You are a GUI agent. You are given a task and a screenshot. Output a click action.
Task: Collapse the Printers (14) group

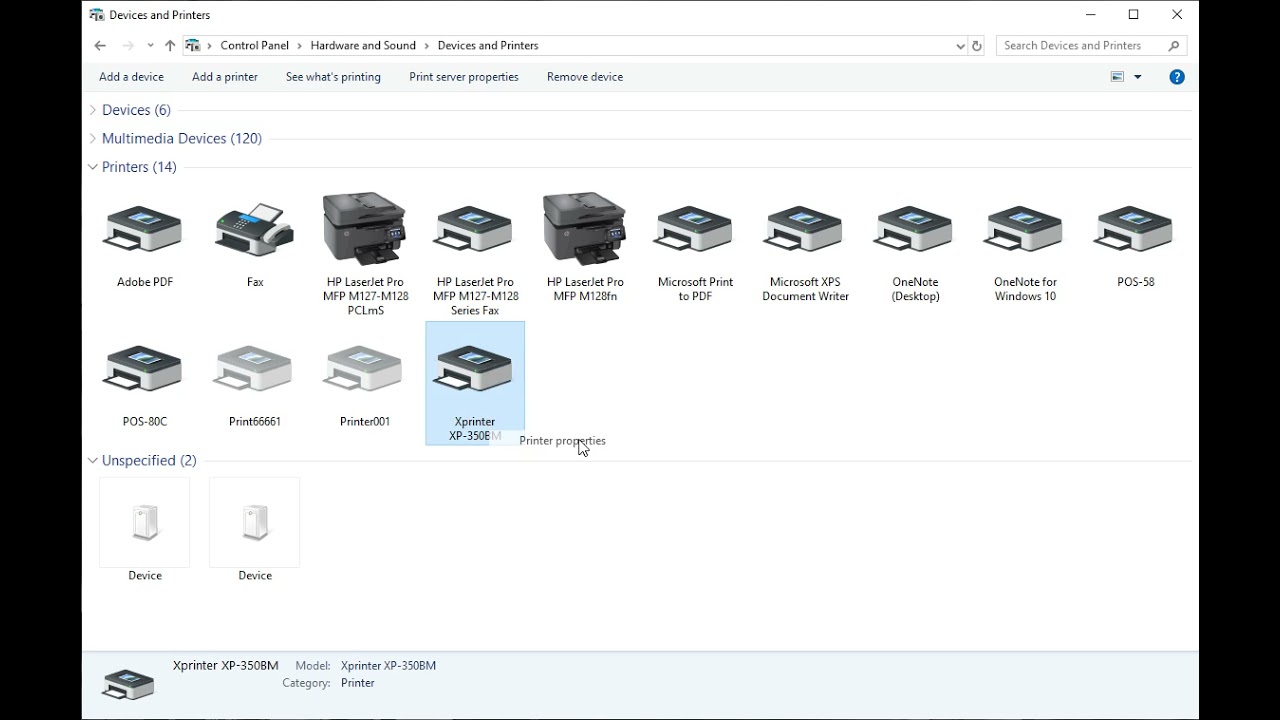93,167
